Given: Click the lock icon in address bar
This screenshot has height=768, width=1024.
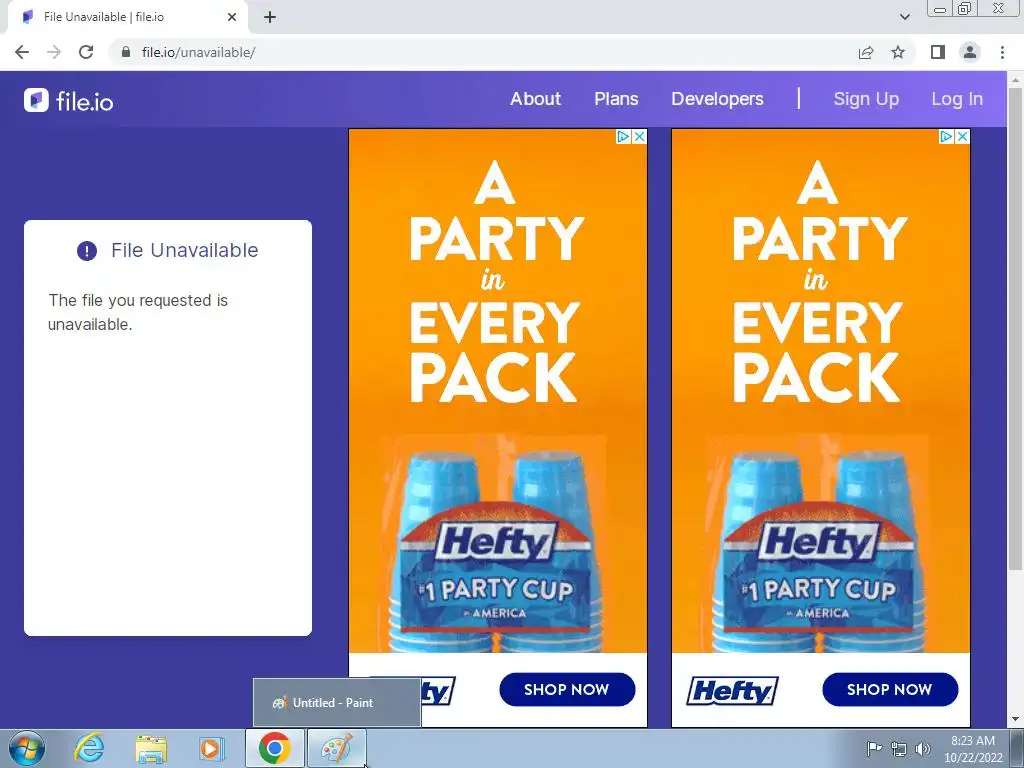Looking at the screenshot, I should (126, 52).
